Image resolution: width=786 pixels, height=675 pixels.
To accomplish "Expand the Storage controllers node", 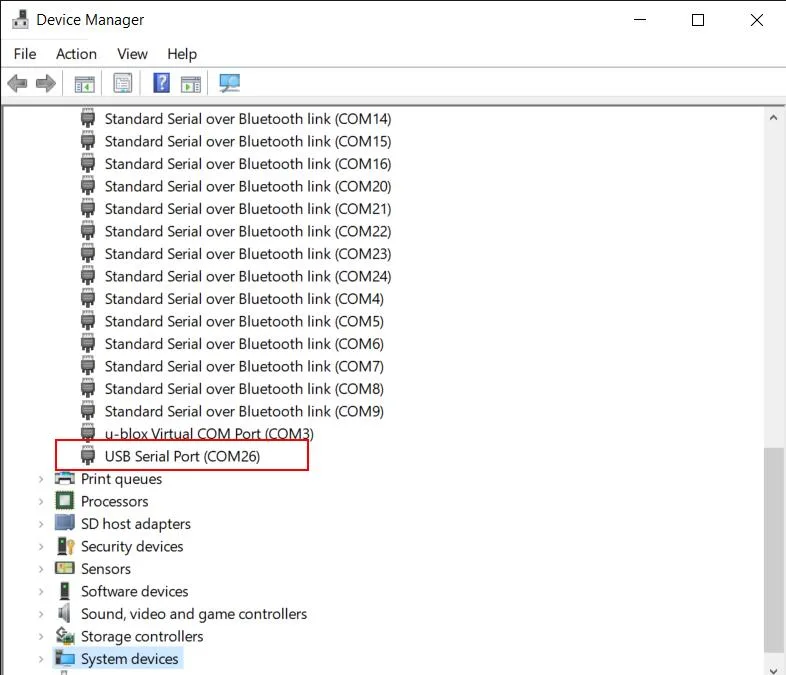I will coord(41,637).
